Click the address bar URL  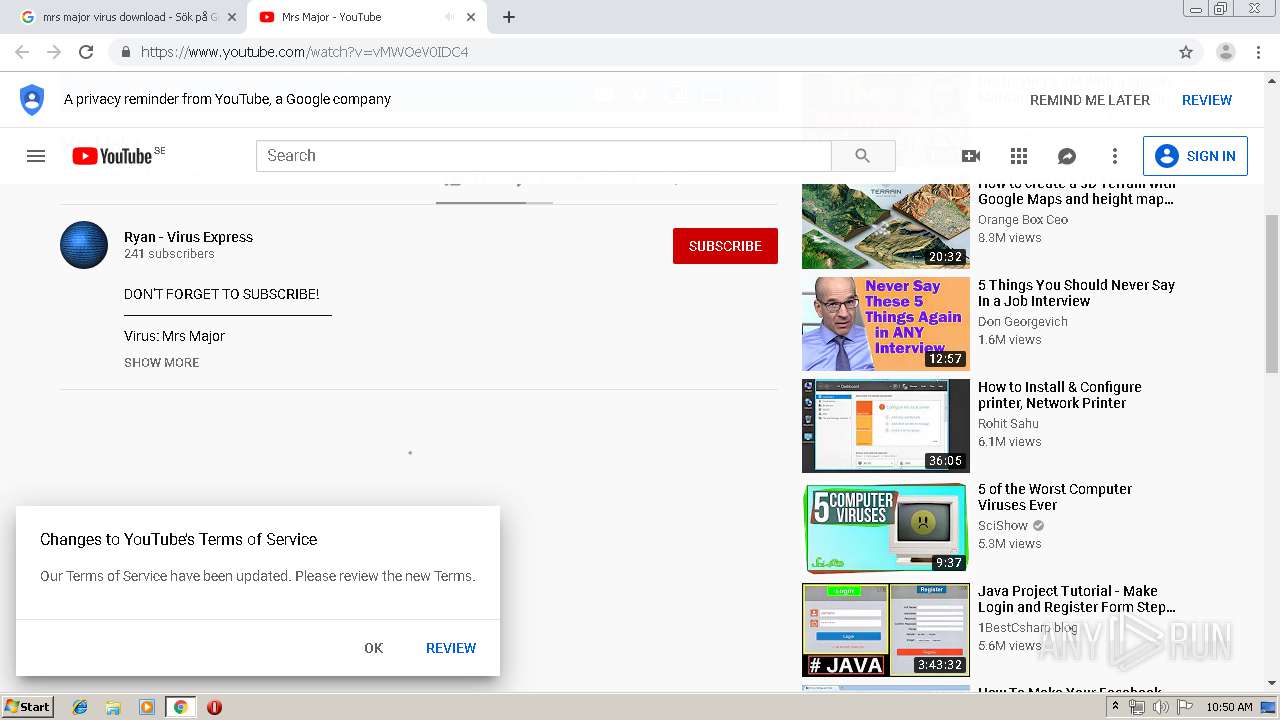(305, 52)
